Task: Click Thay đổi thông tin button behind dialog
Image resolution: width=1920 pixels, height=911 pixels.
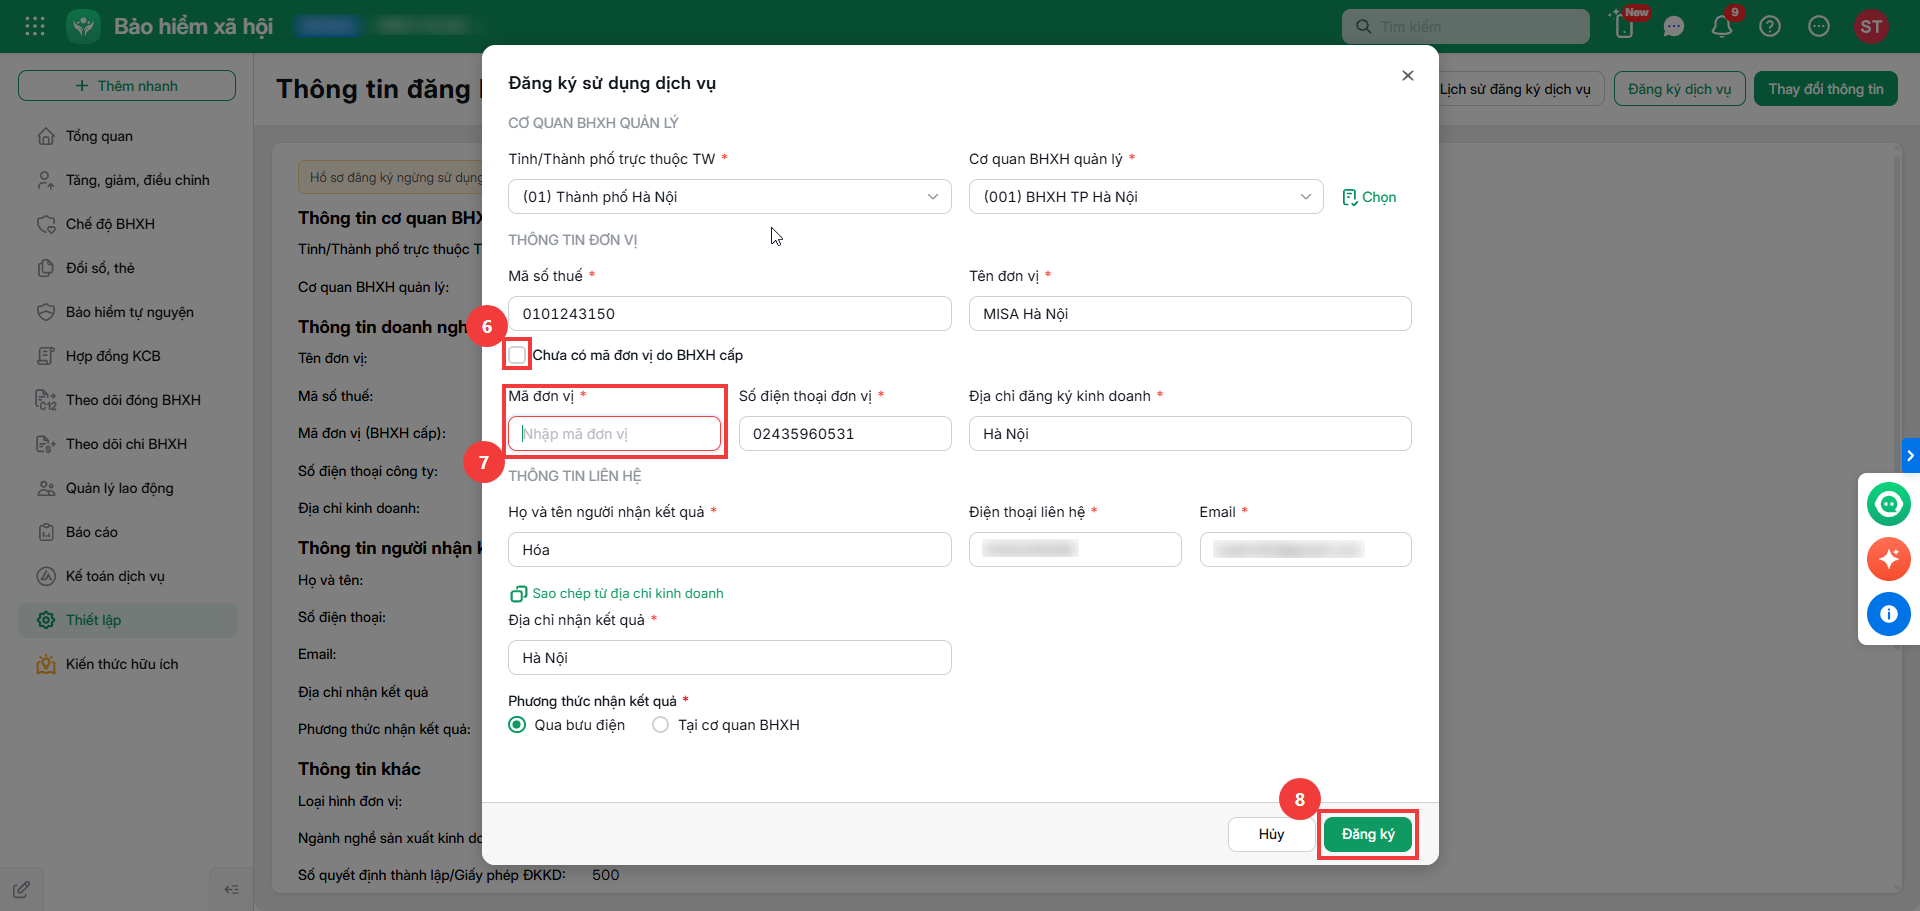Action: tap(1826, 89)
